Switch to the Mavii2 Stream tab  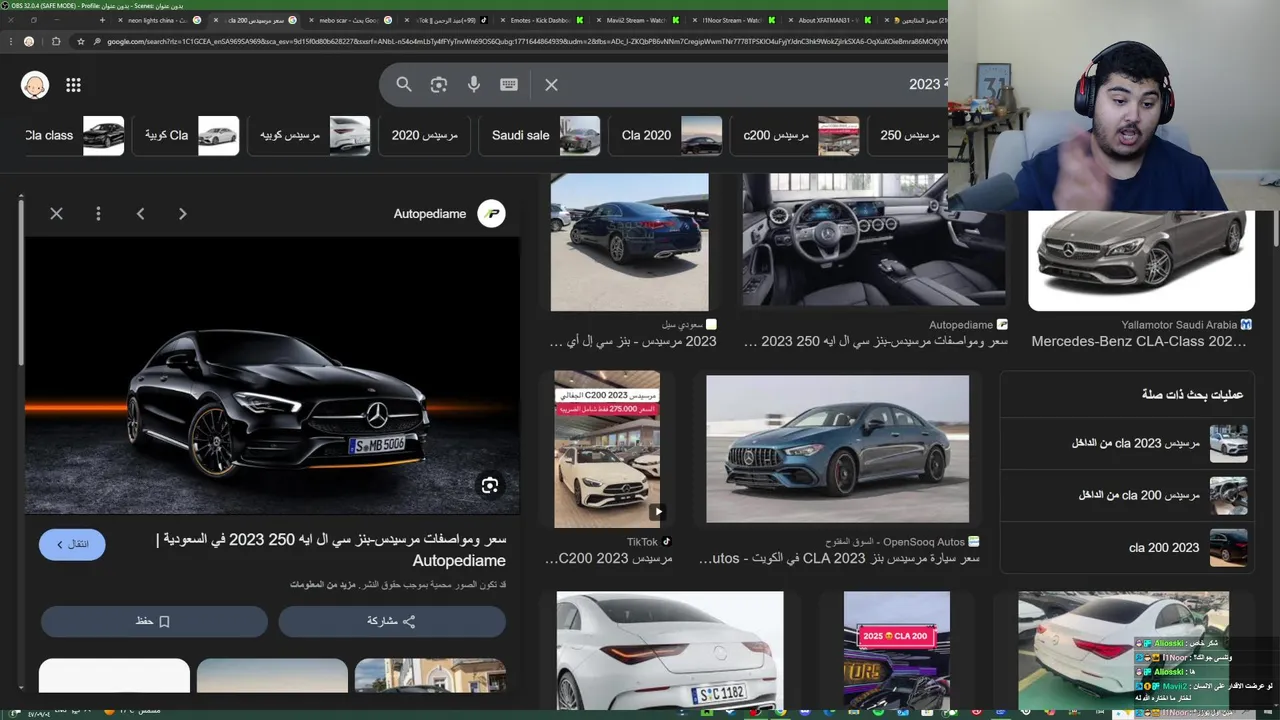636,20
